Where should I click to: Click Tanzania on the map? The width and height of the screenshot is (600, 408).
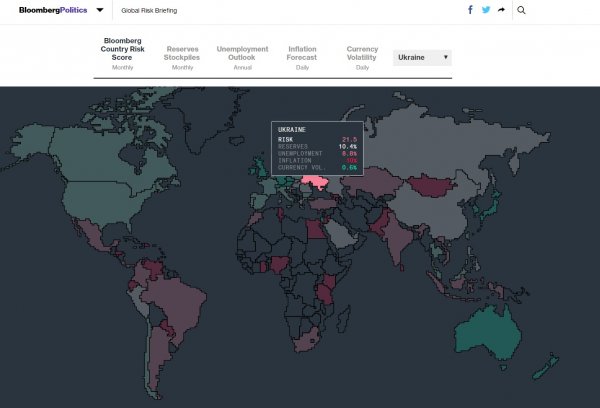pyautogui.click(x=325, y=294)
